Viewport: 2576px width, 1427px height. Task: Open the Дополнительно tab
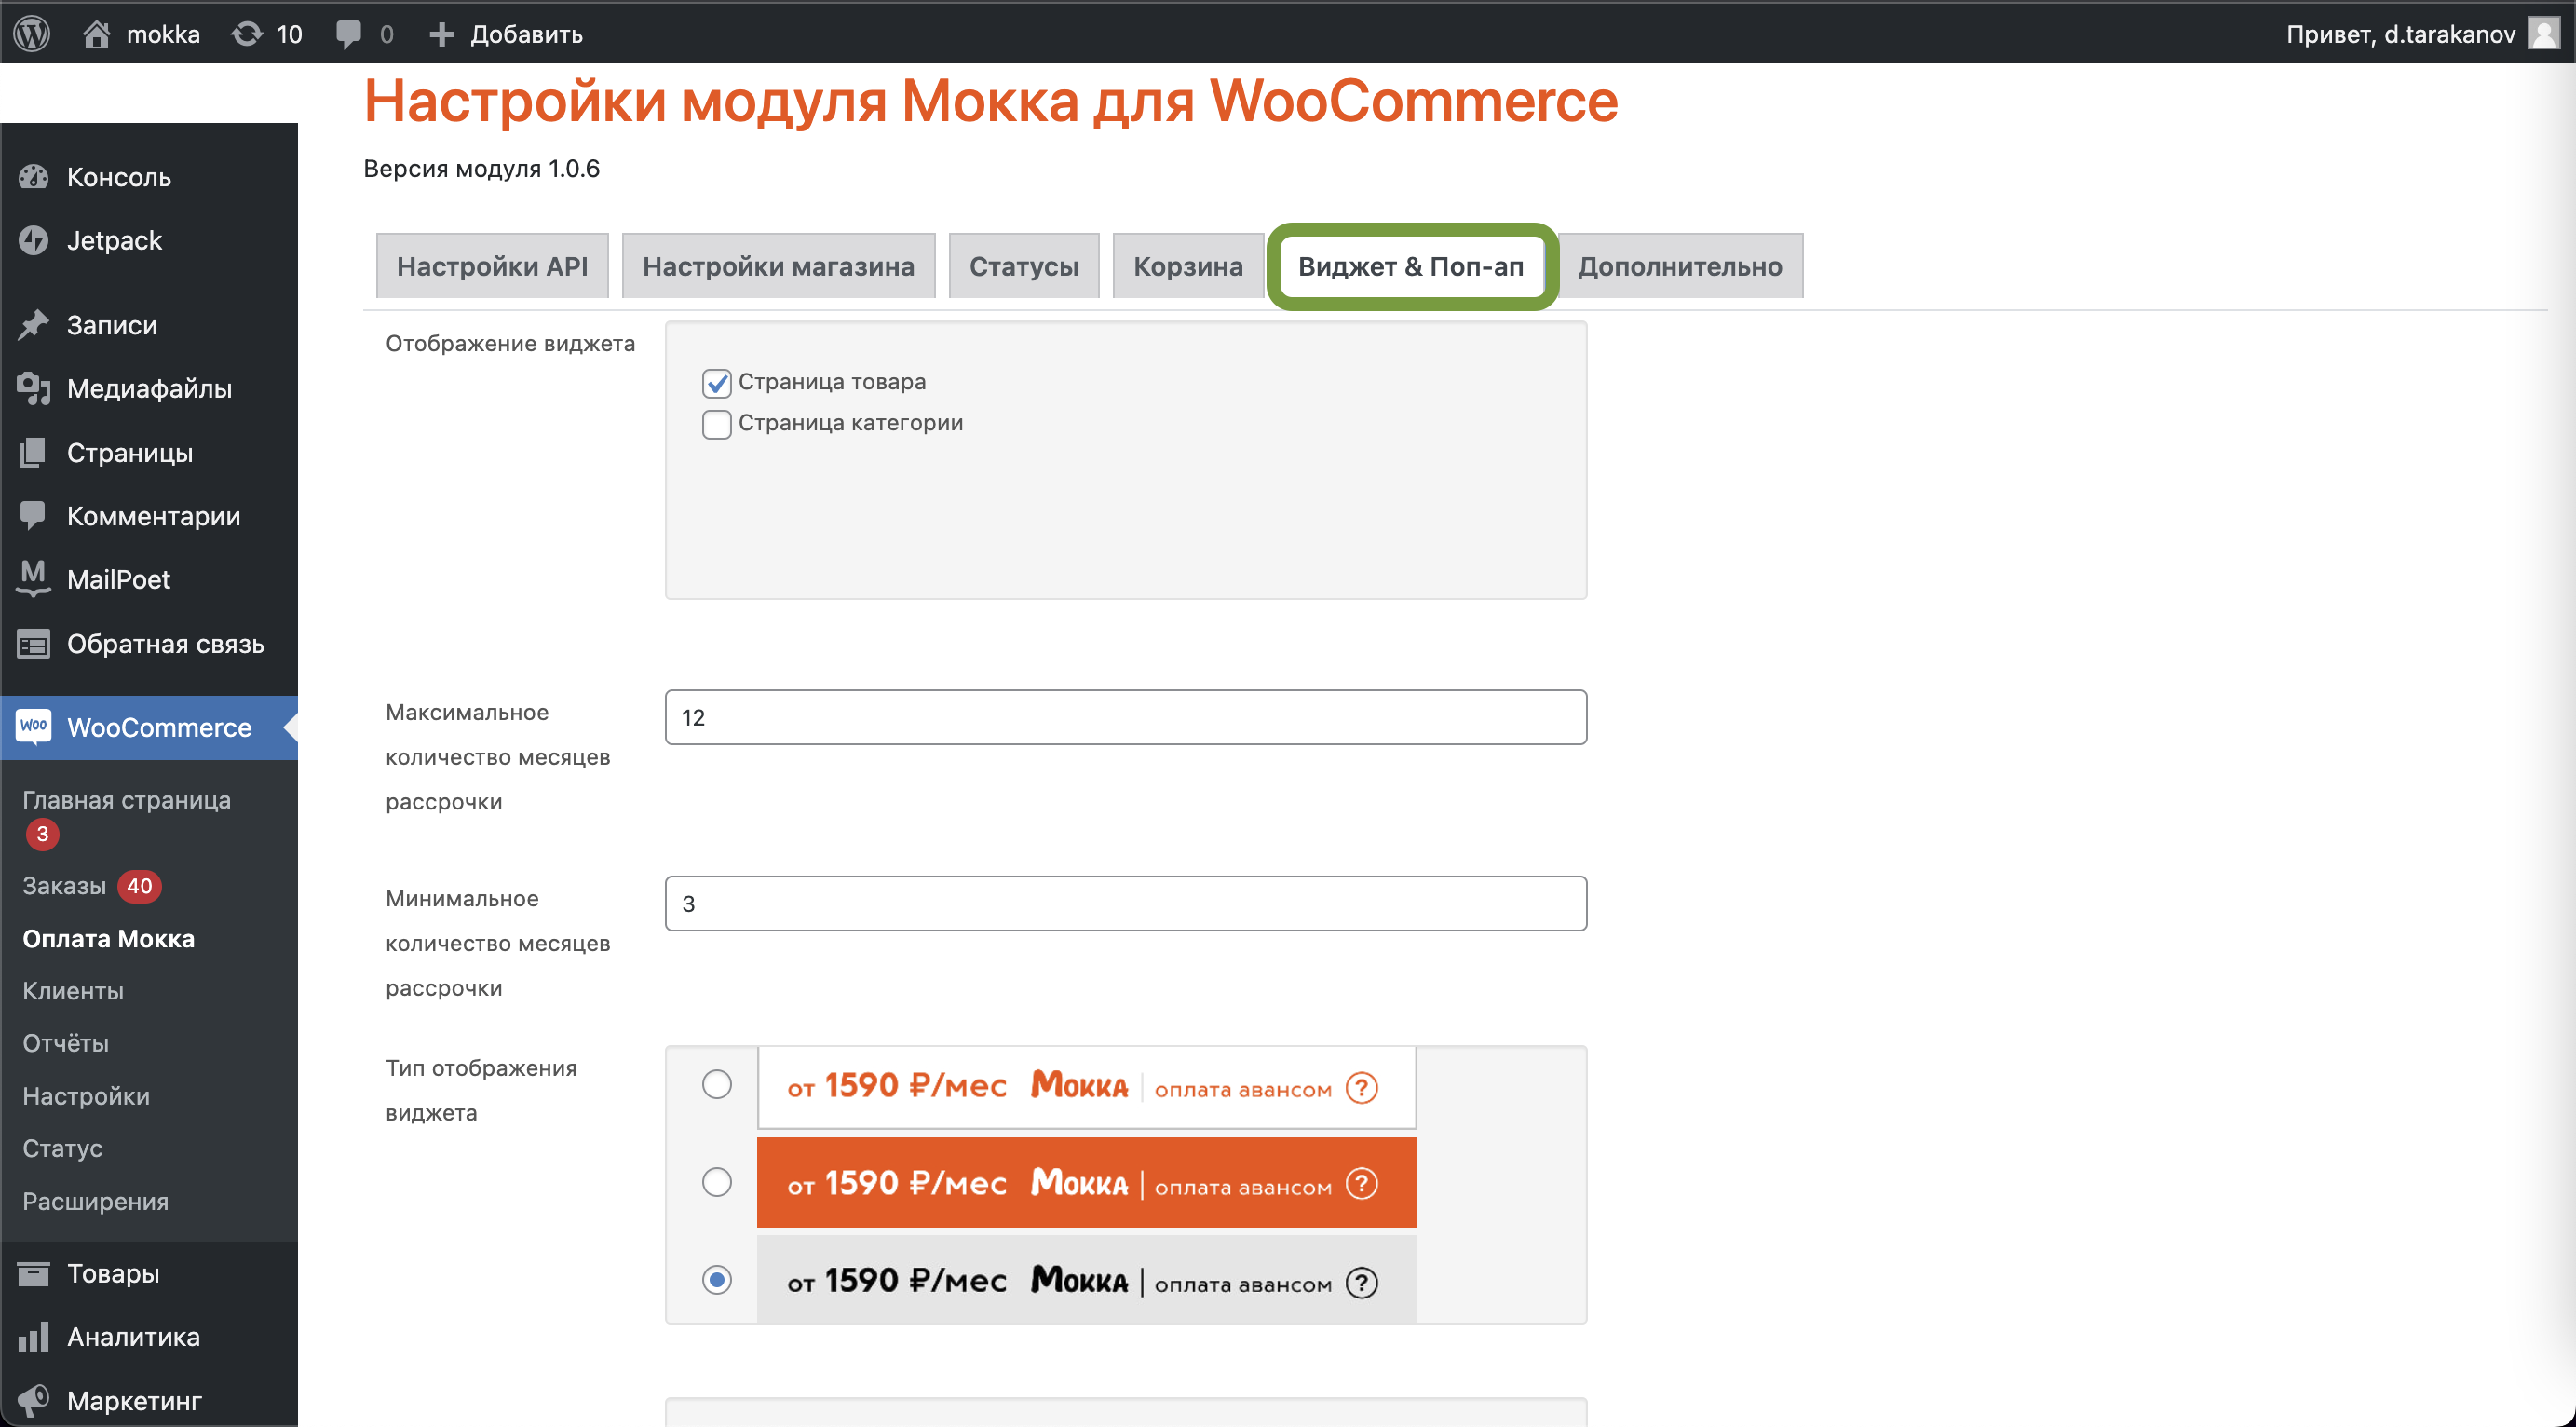1680,266
